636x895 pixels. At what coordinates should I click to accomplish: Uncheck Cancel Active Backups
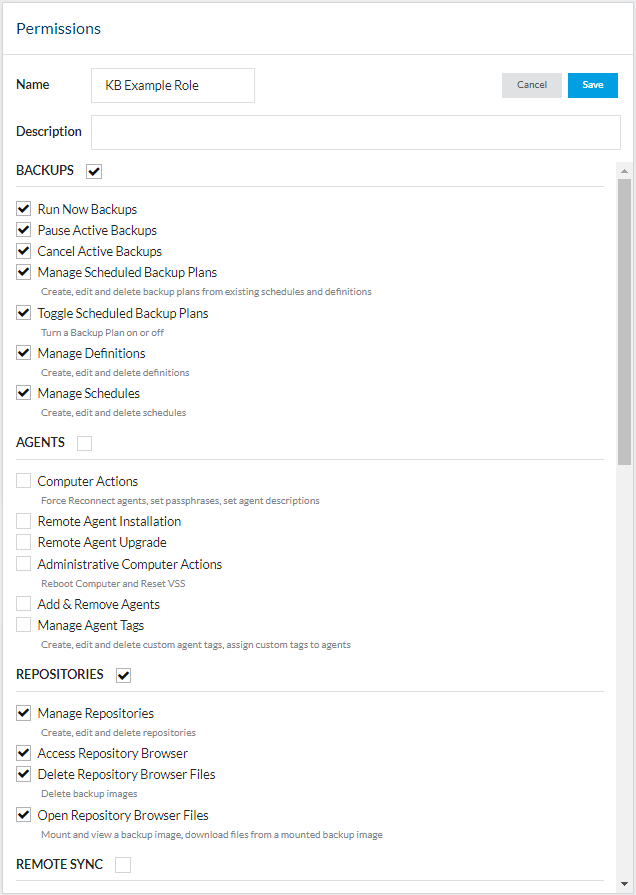click(24, 252)
